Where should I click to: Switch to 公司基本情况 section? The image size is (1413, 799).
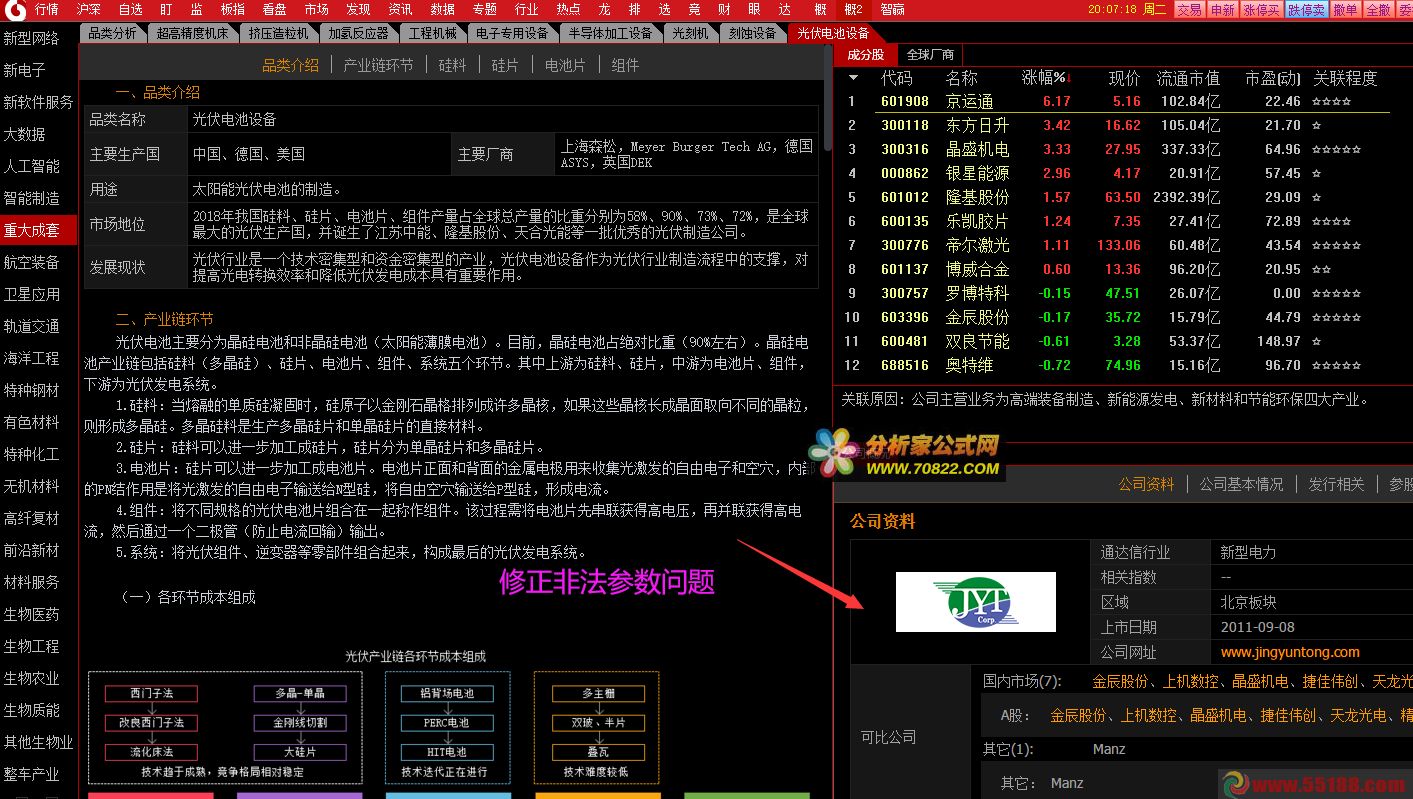pyautogui.click(x=1241, y=484)
